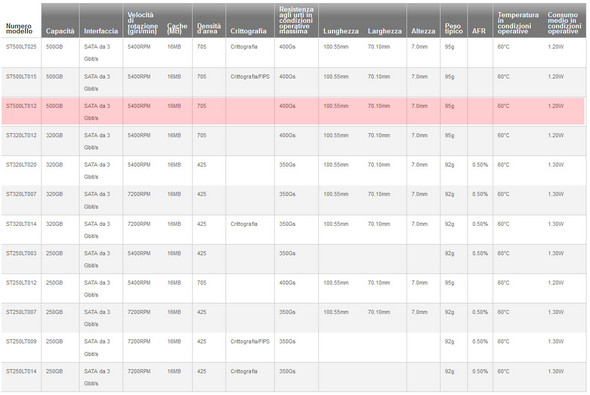This screenshot has width=590, height=395.
Task: Click the Capacità column header
Action: [60, 31]
